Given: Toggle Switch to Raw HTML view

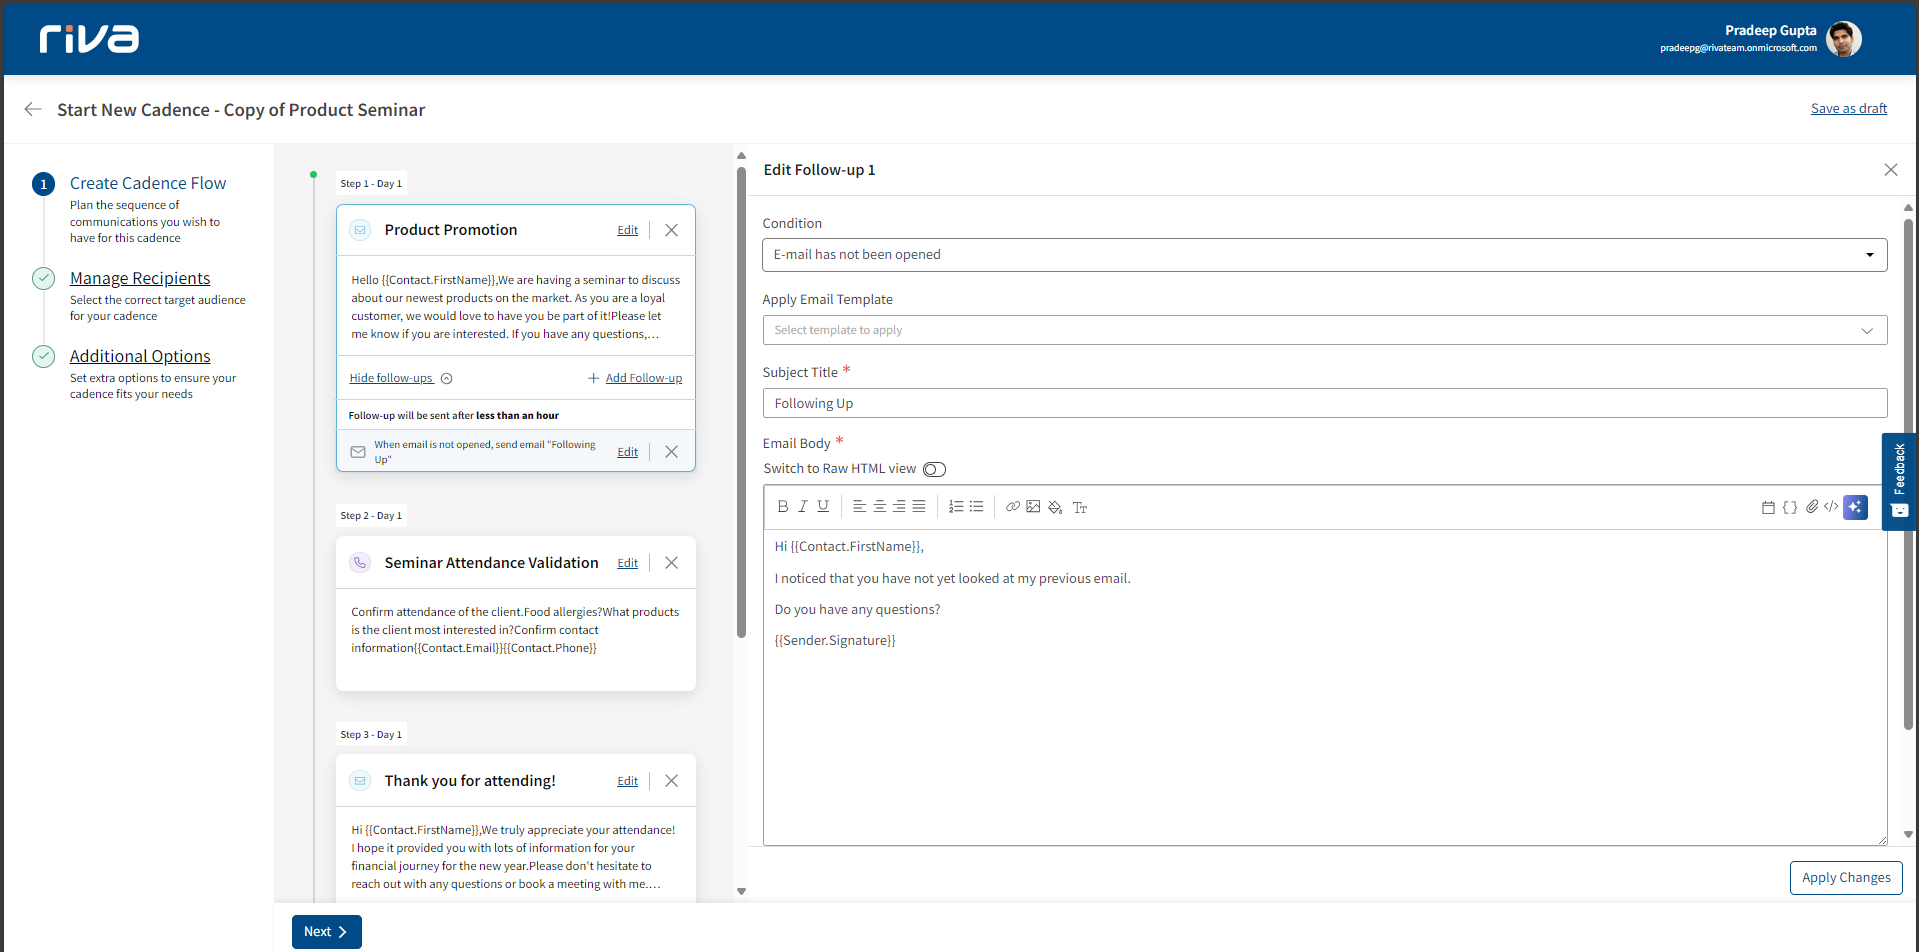Looking at the screenshot, I should coord(934,469).
